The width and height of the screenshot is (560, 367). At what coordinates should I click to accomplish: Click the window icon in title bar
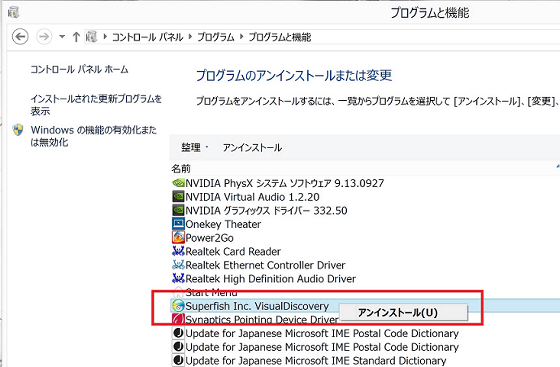coord(14,13)
